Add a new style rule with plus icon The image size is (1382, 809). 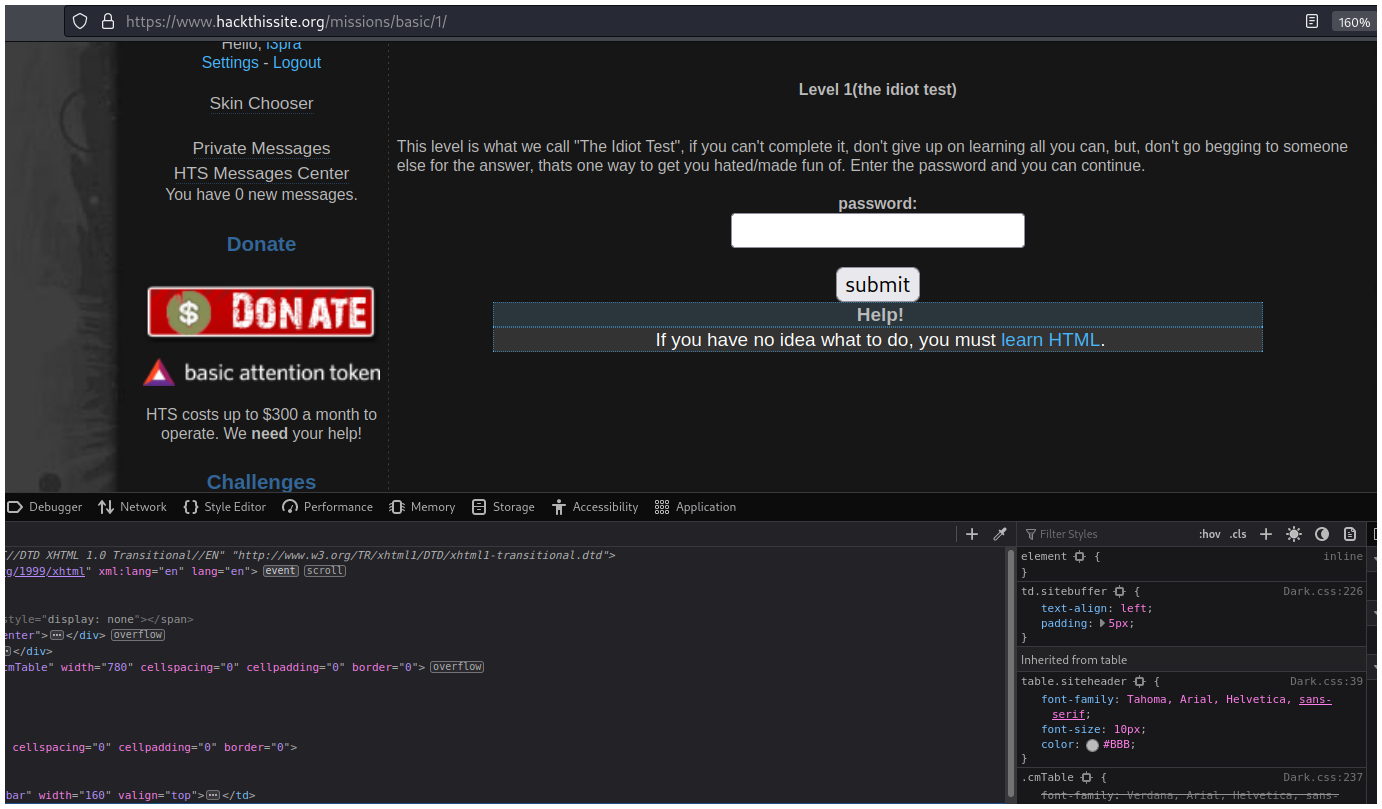[1265, 534]
